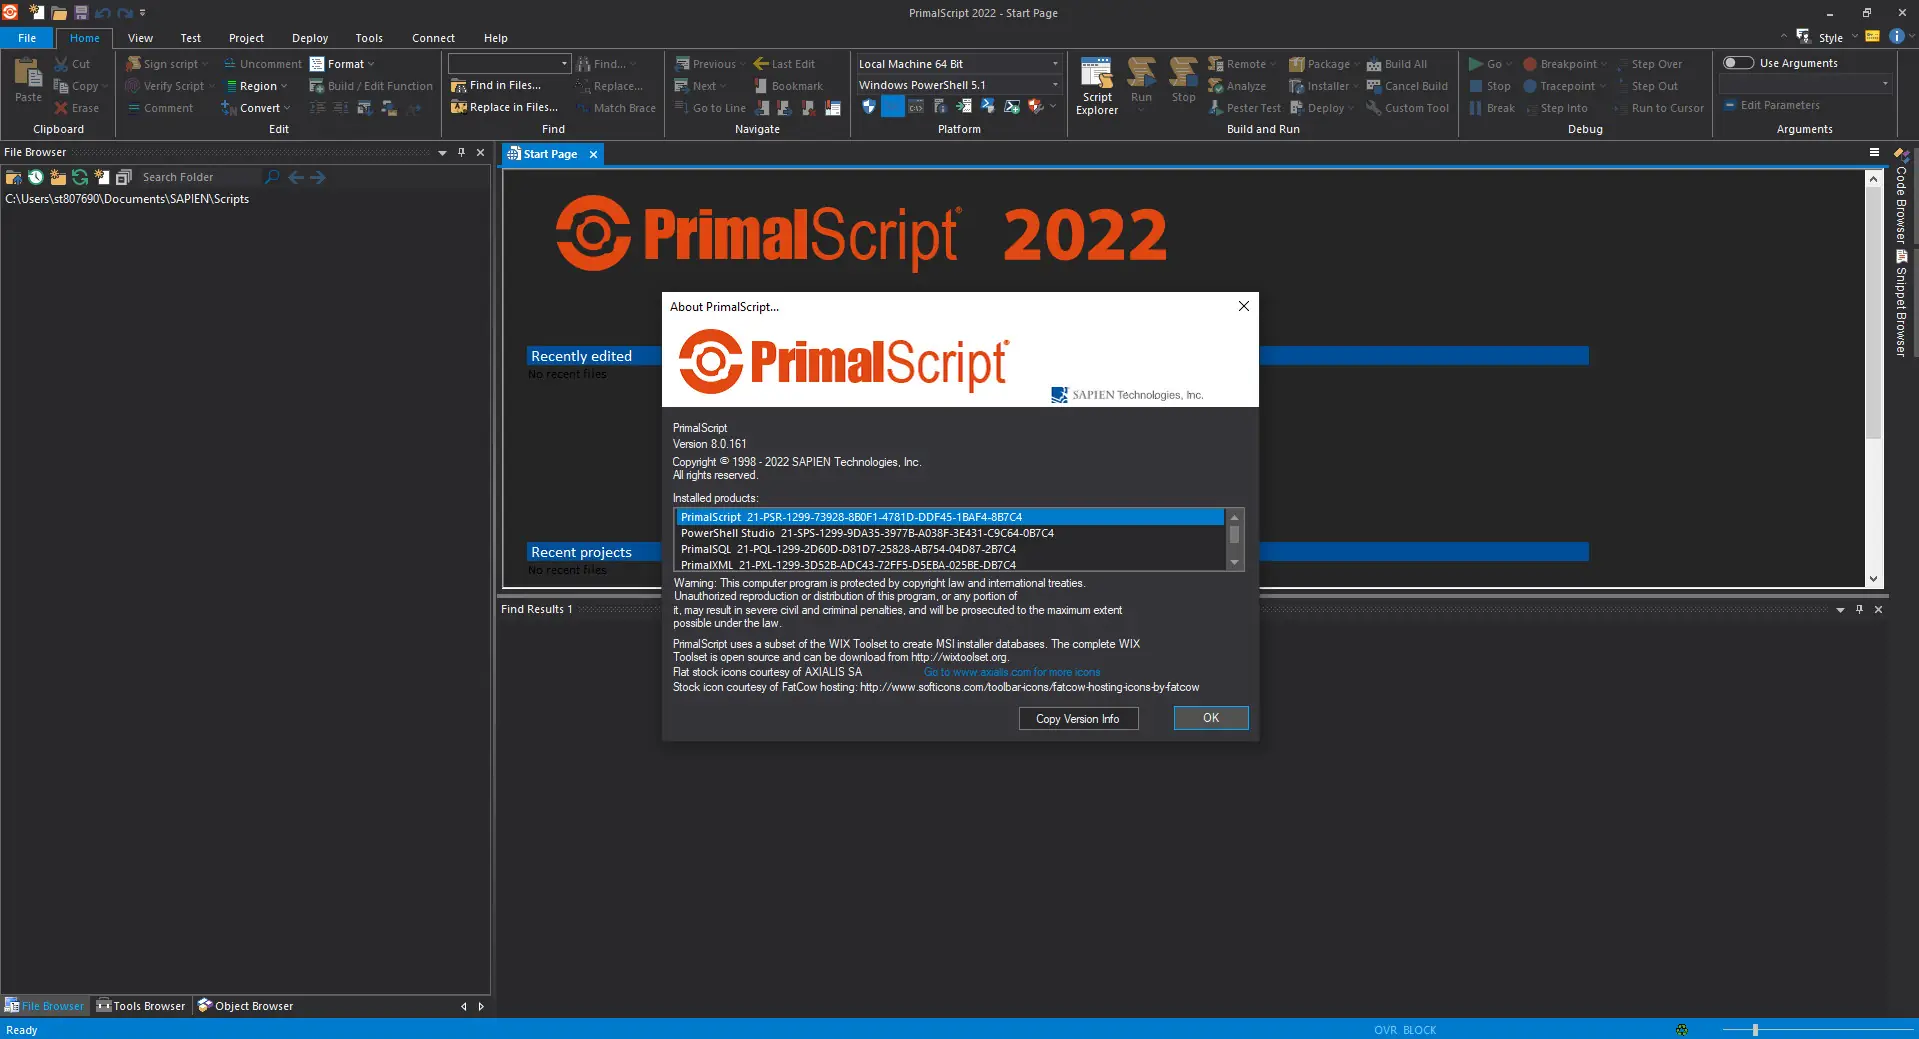Click the installed products list scrollbar

1234,540
